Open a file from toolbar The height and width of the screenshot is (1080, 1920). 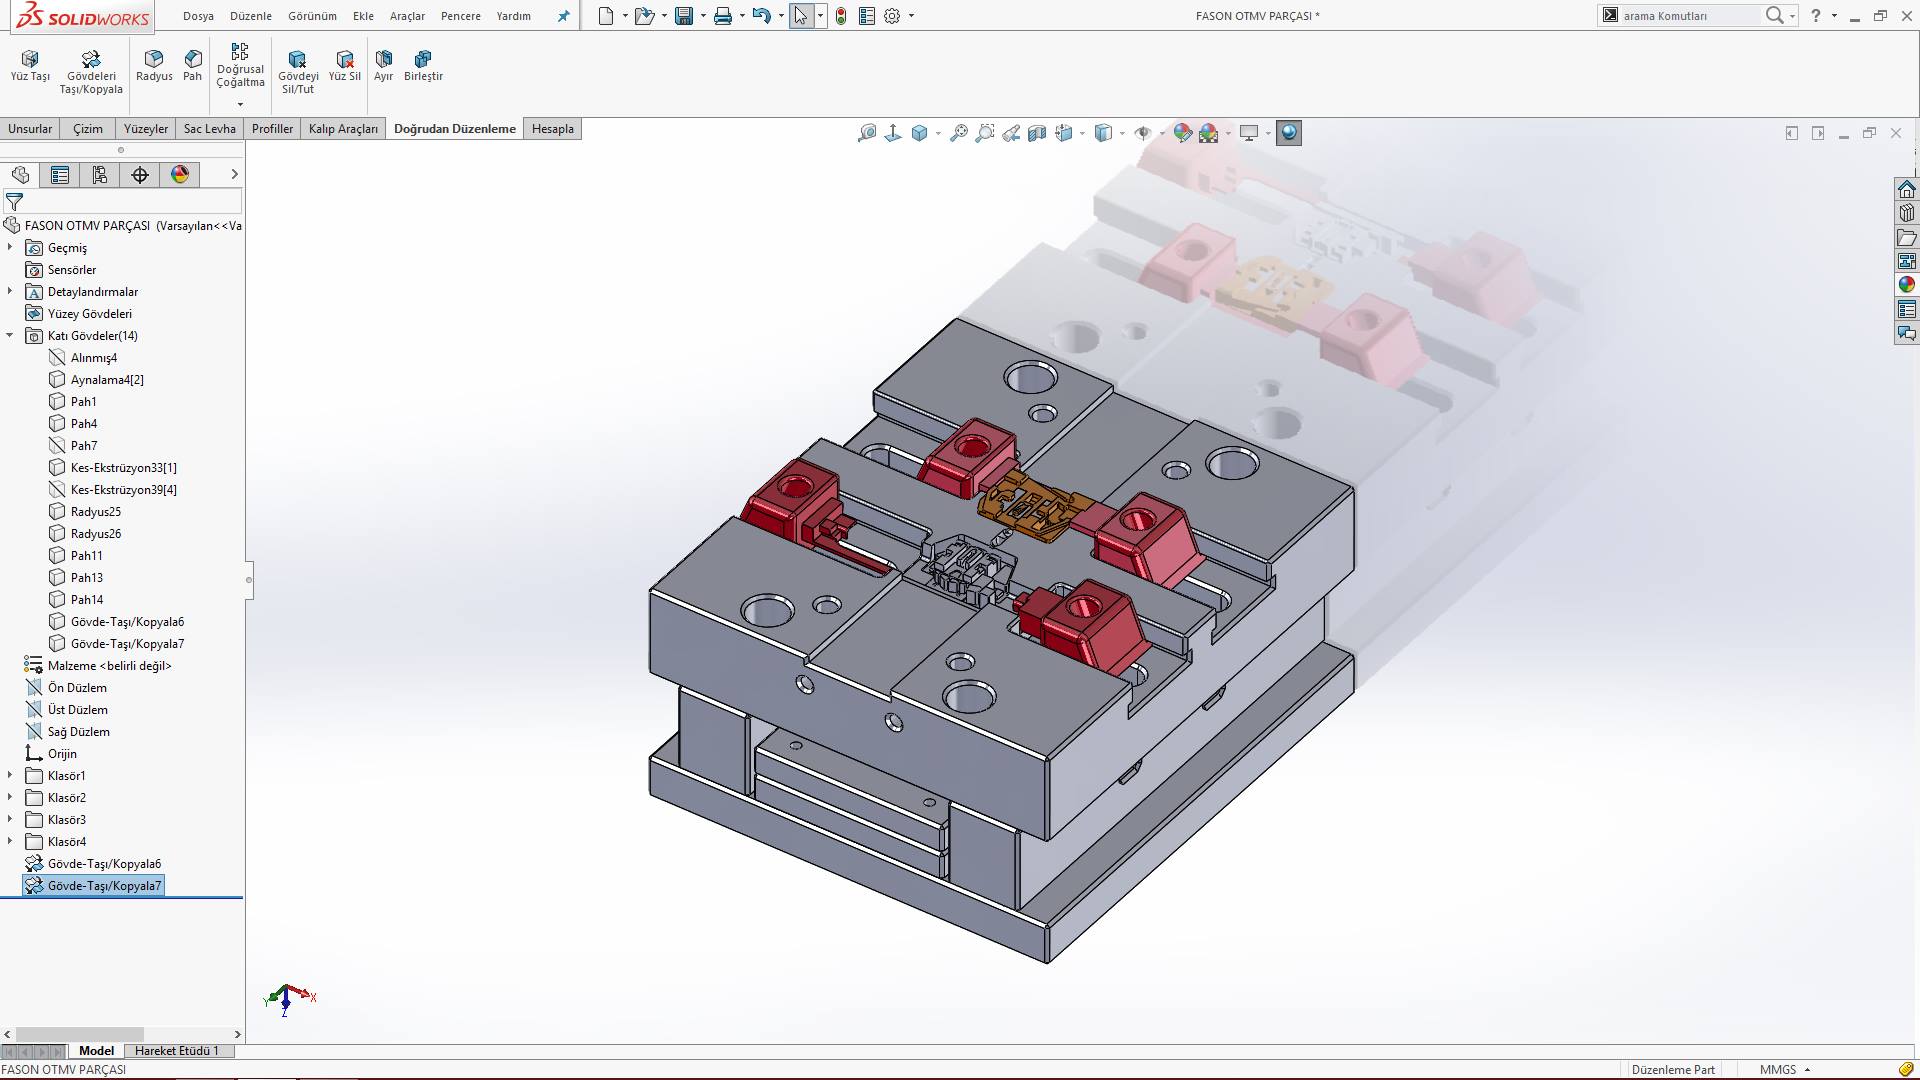645,16
